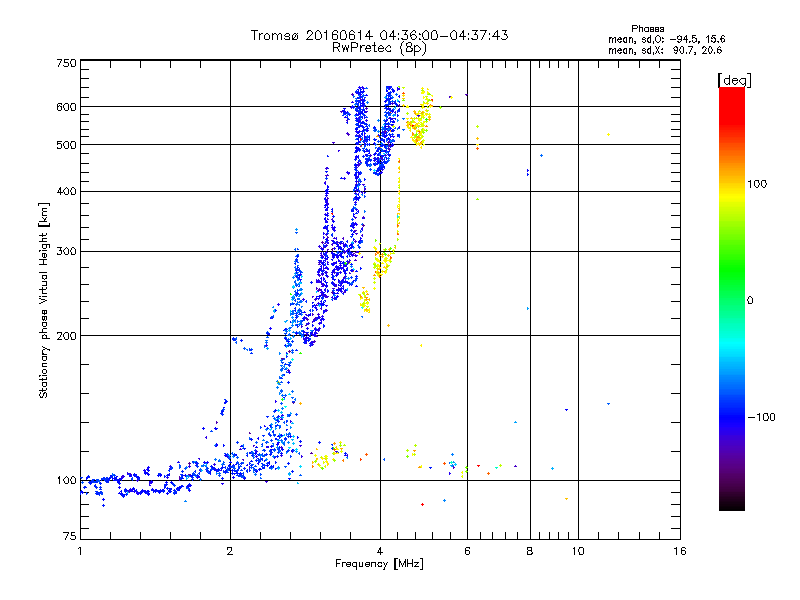Click the 'Phases' header label
800x600 pixels.
[647, 29]
